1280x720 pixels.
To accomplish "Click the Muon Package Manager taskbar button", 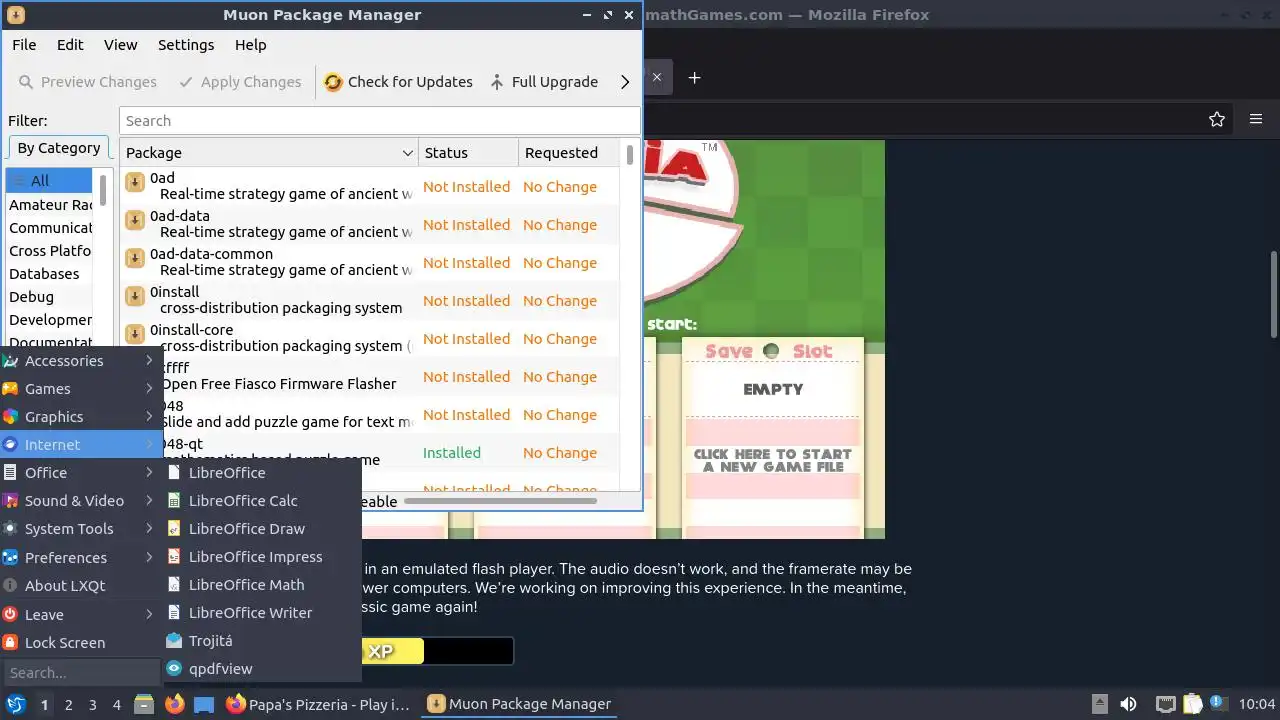I will [x=521, y=705].
